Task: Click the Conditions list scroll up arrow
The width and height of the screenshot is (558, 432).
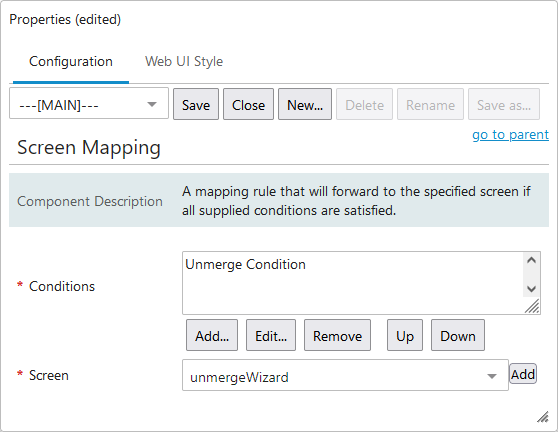Action: tap(531, 260)
